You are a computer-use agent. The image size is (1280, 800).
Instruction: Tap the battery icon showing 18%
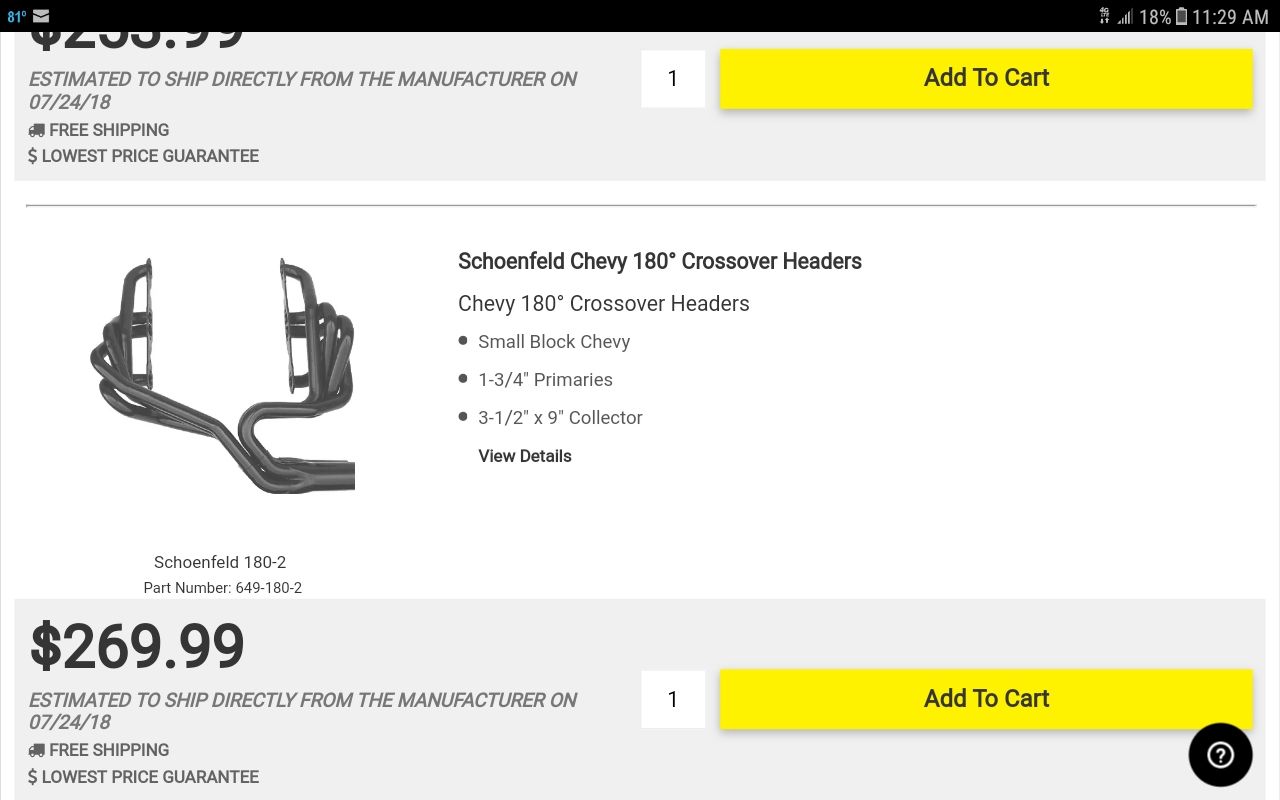(x=1181, y=16)
